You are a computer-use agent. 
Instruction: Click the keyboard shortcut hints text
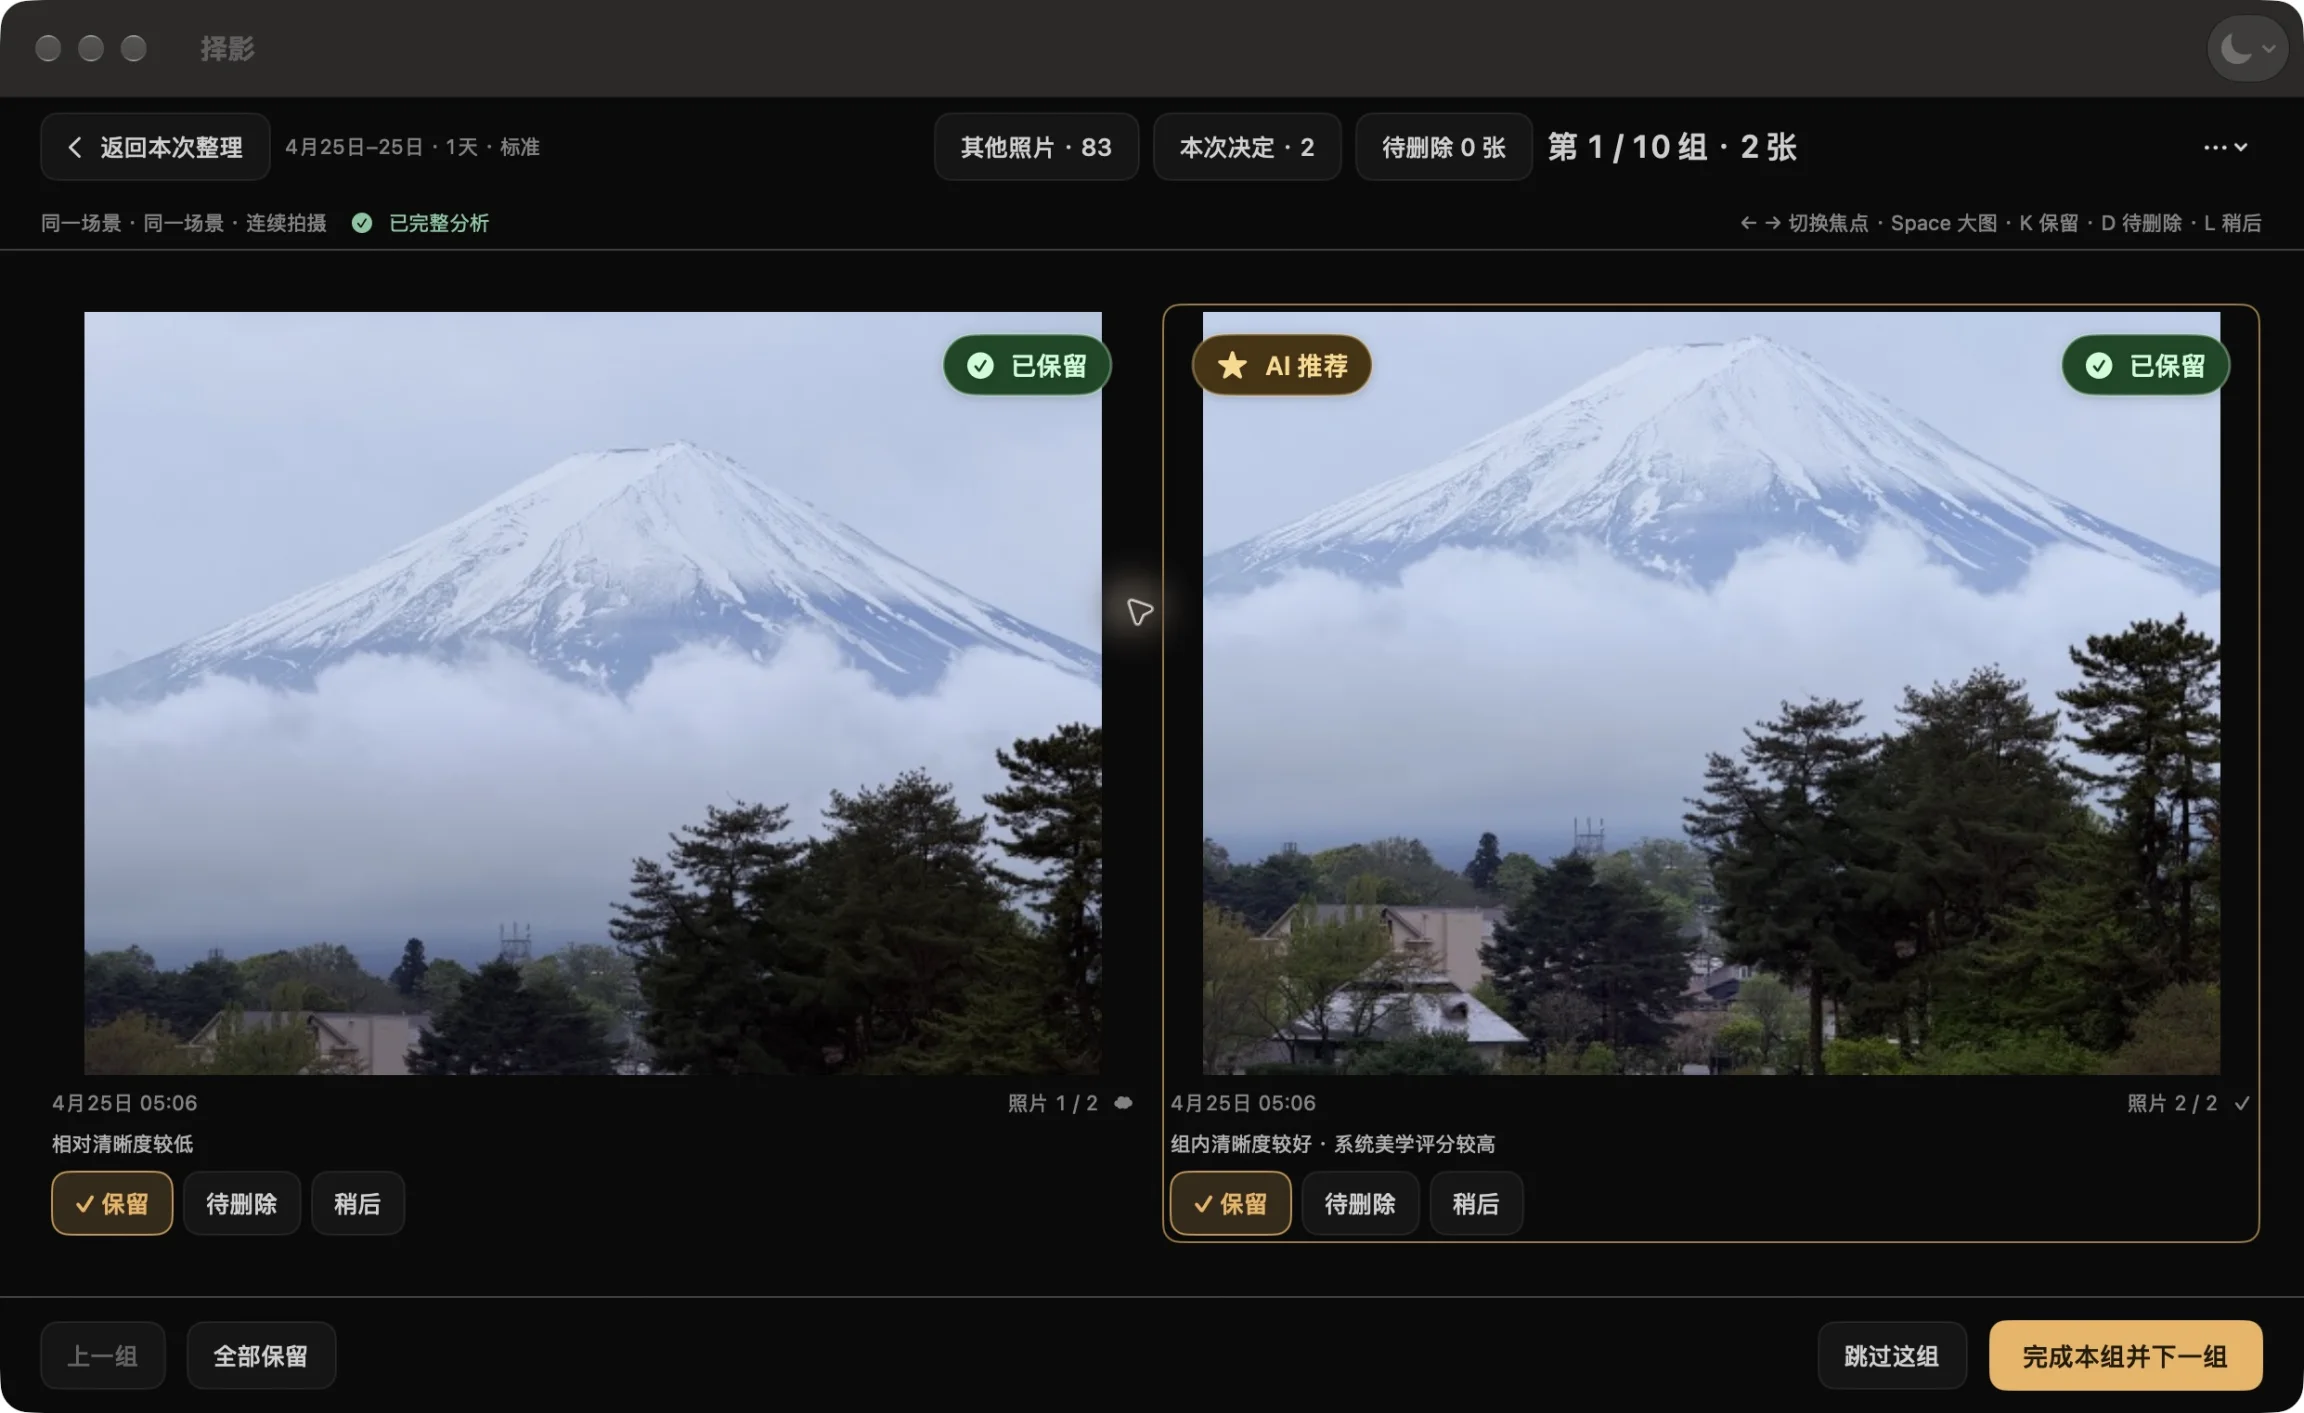point(2000,223)
